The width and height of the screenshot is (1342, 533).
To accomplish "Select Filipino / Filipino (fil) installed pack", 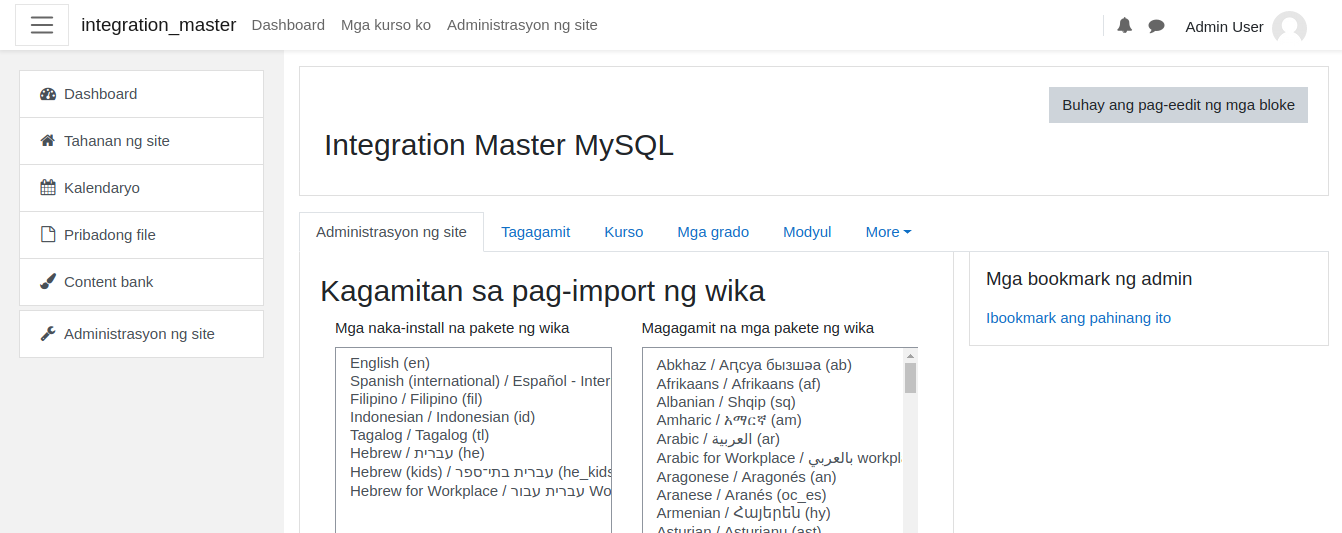I will [473, 399].
